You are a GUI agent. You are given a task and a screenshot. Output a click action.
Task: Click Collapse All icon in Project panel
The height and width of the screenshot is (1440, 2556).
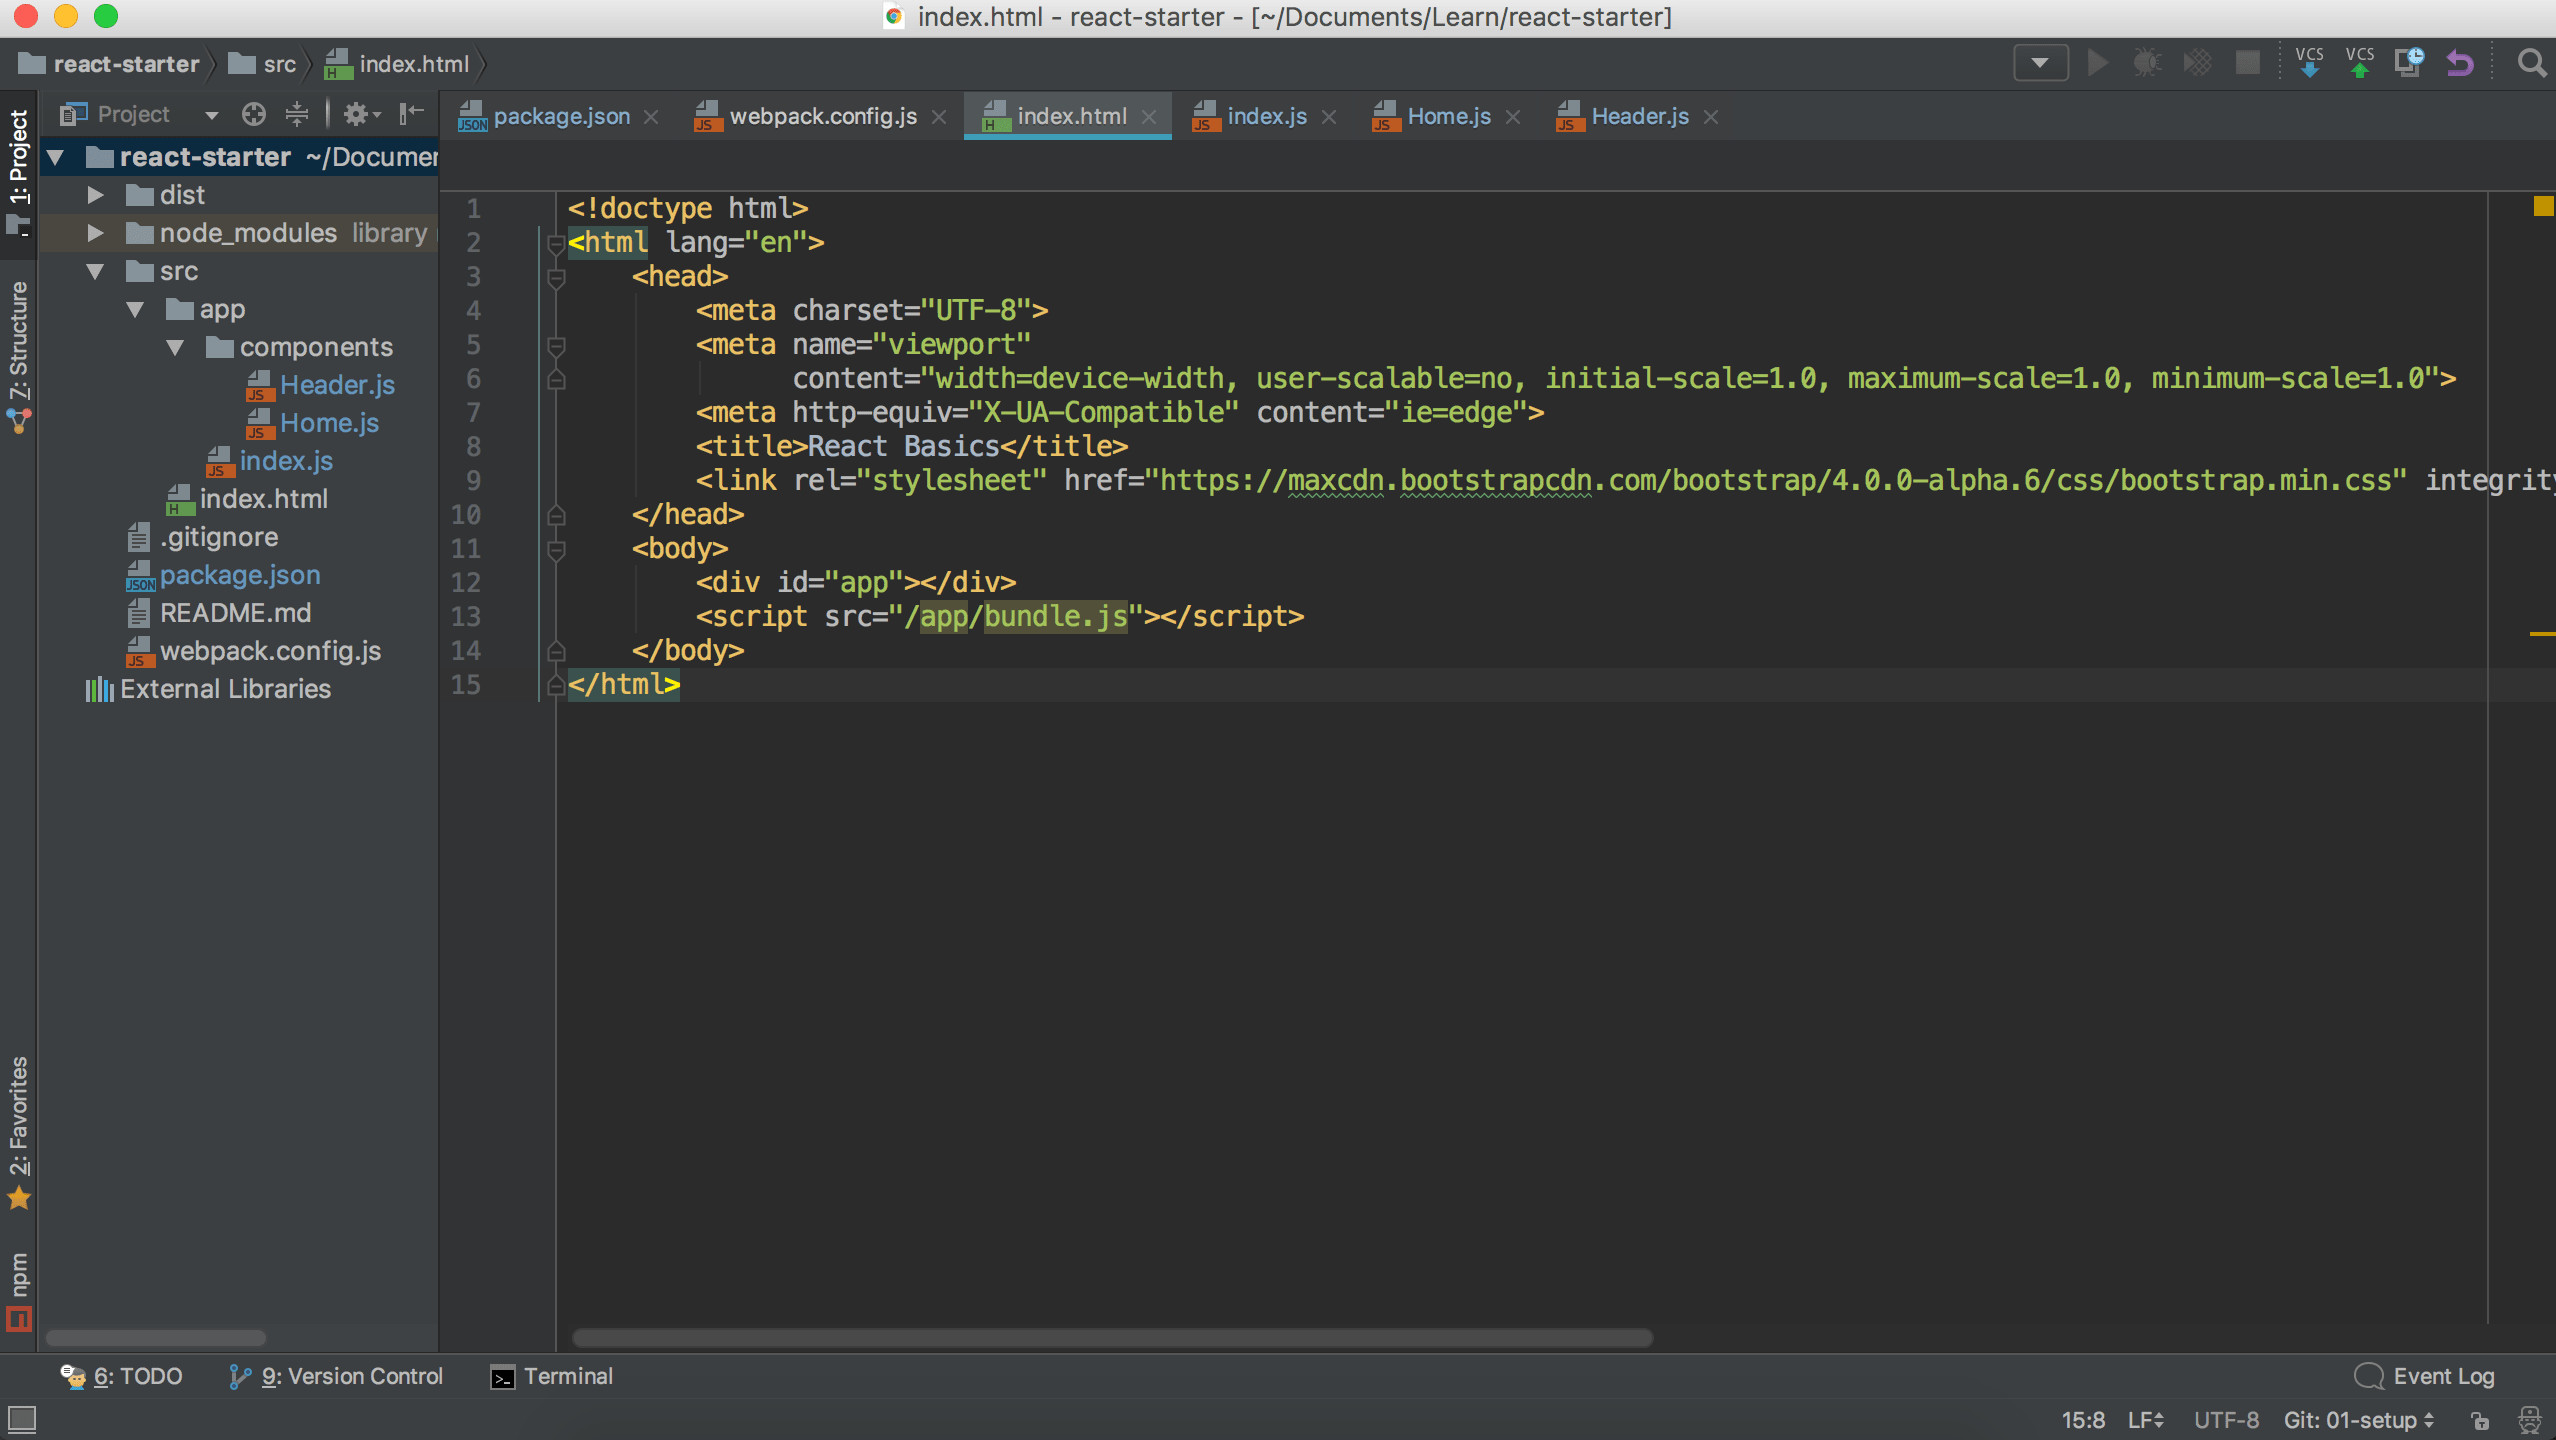pos(297,114)
